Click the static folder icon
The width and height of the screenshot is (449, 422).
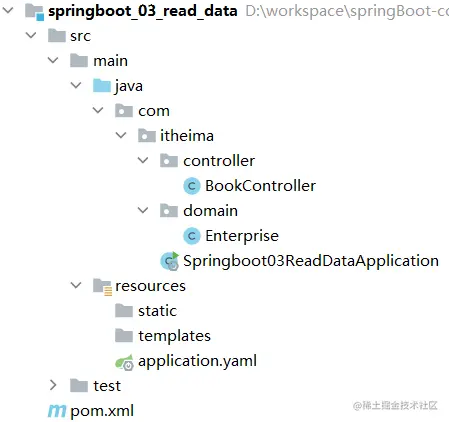(124, 311)
